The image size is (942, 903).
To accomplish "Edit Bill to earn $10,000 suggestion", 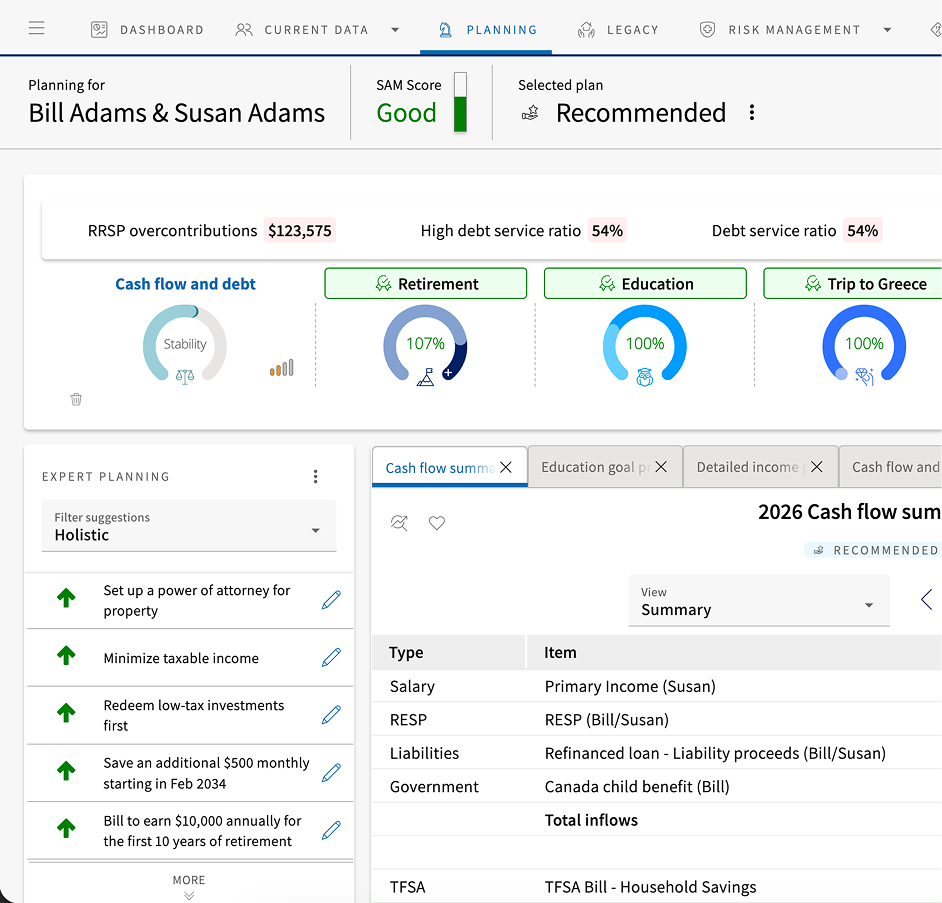I will pos(332,830).
